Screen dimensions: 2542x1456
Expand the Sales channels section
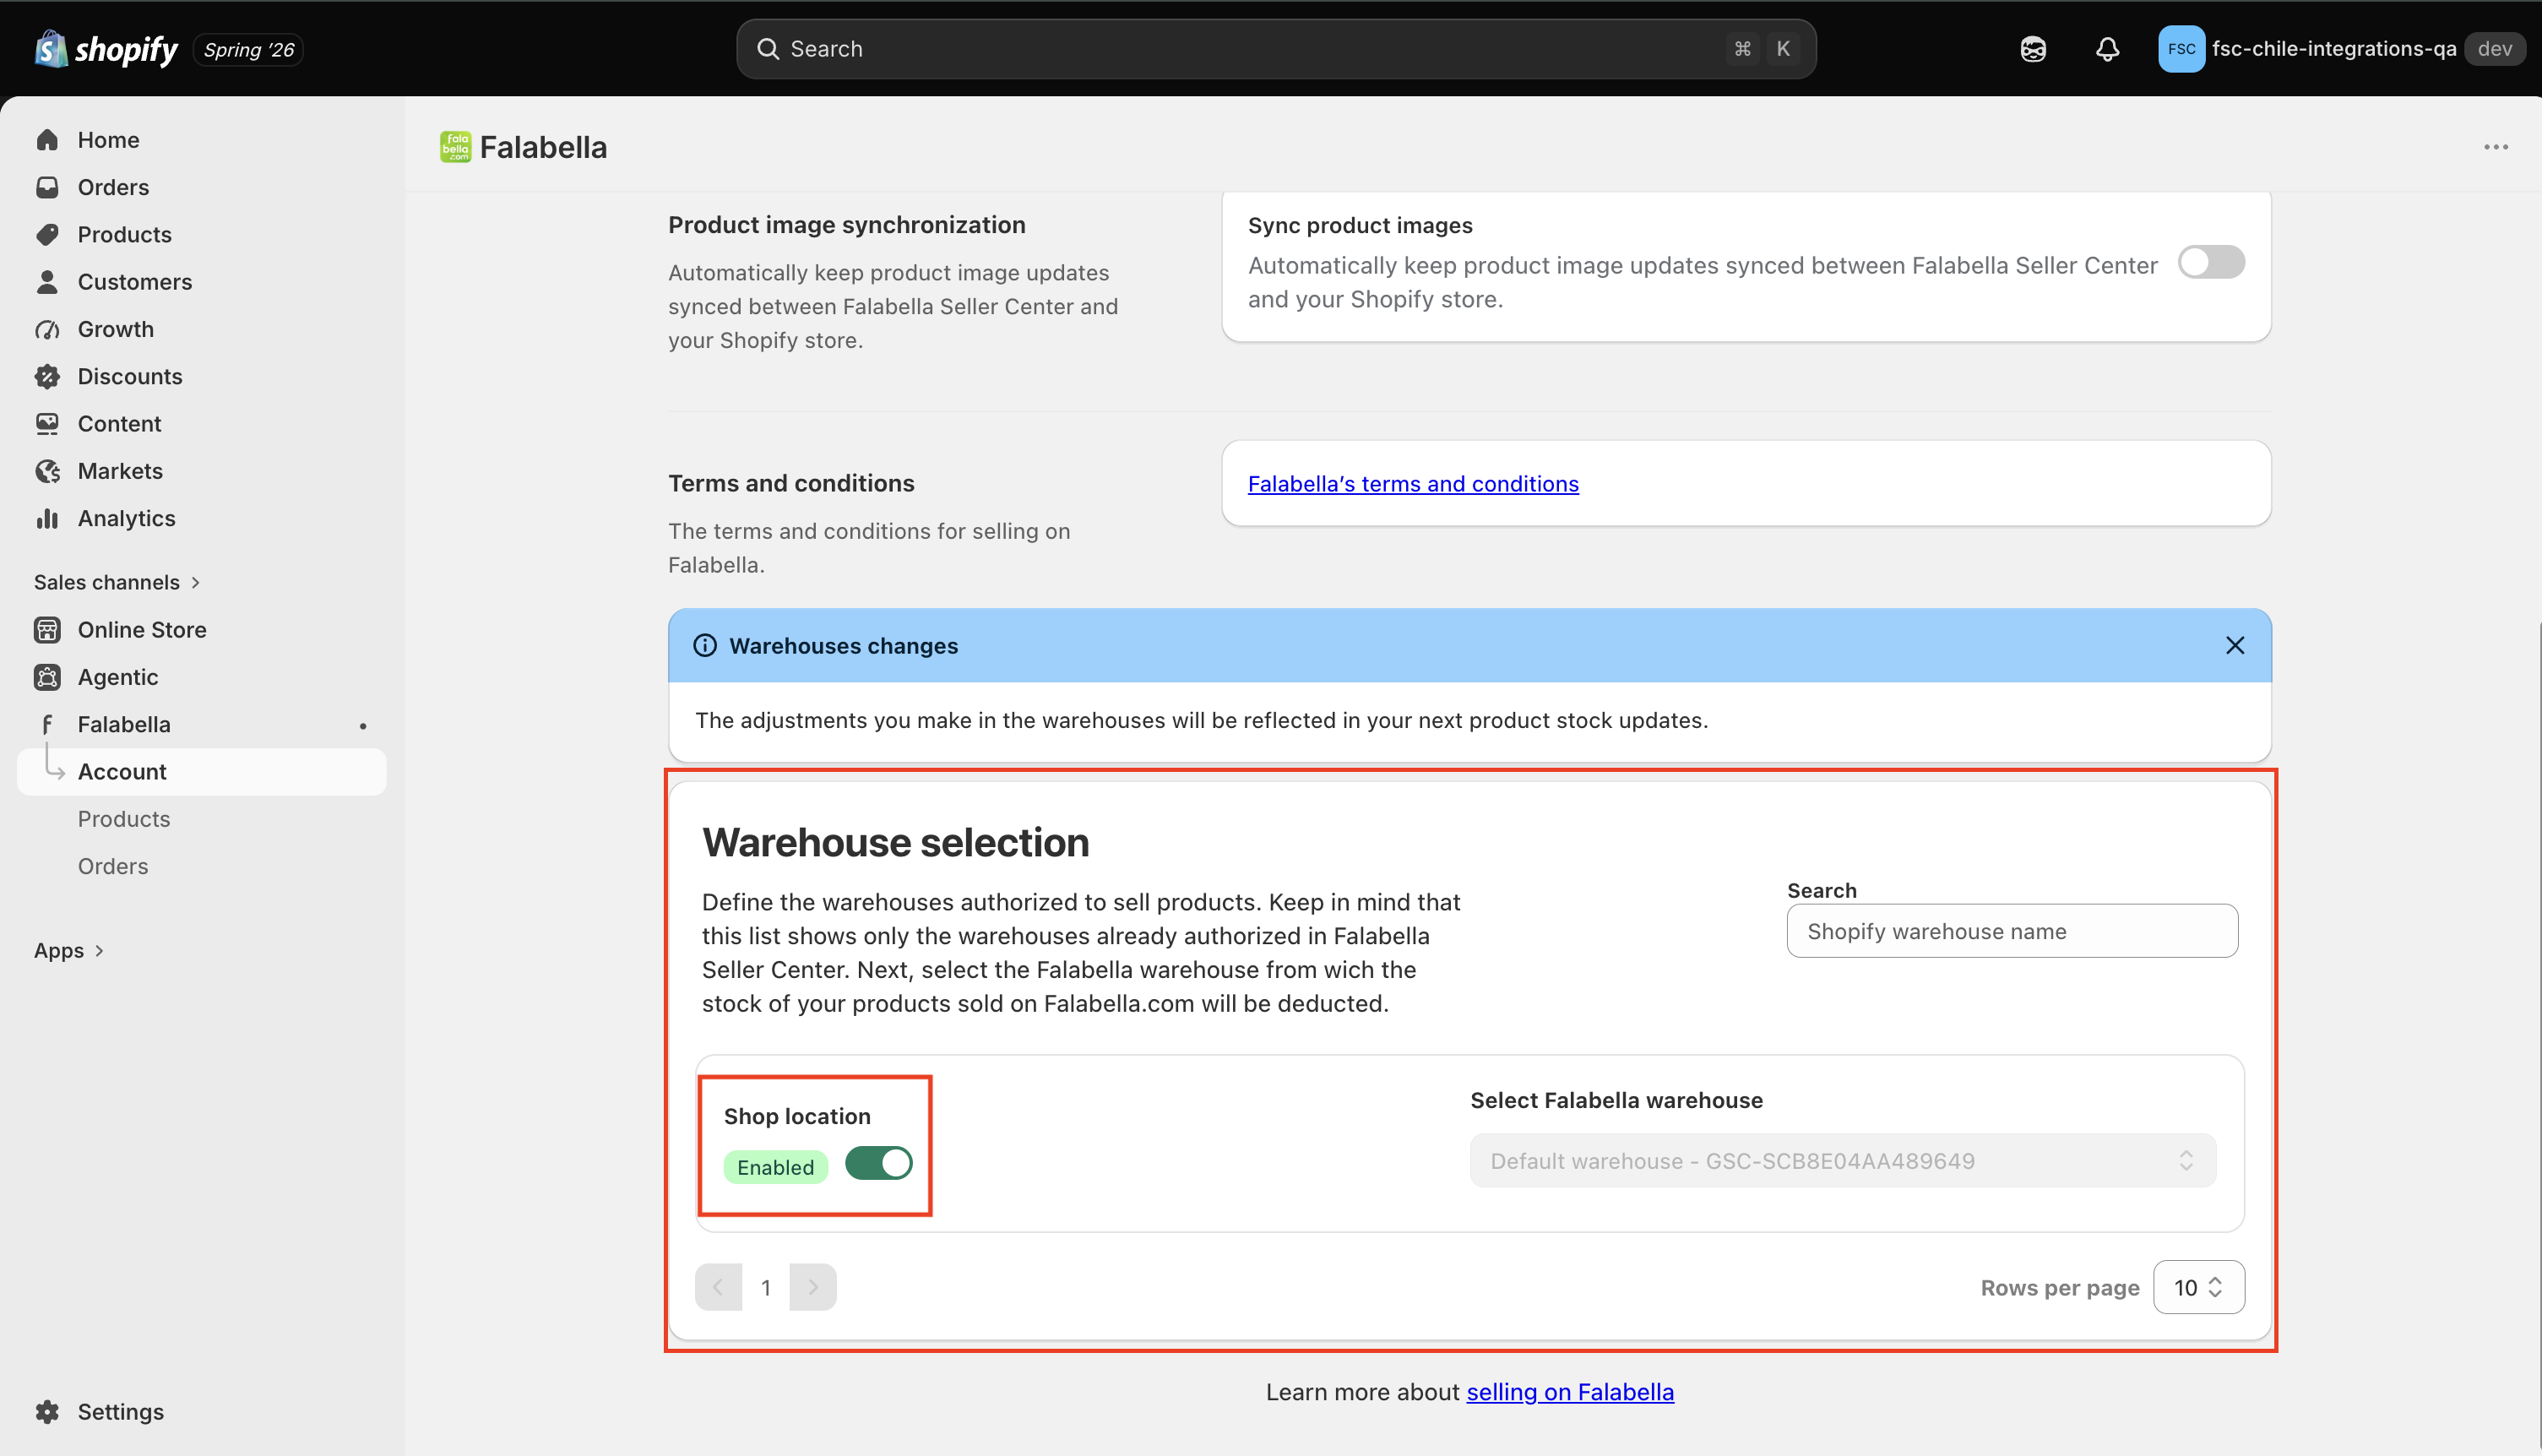(x=117, y=582)
